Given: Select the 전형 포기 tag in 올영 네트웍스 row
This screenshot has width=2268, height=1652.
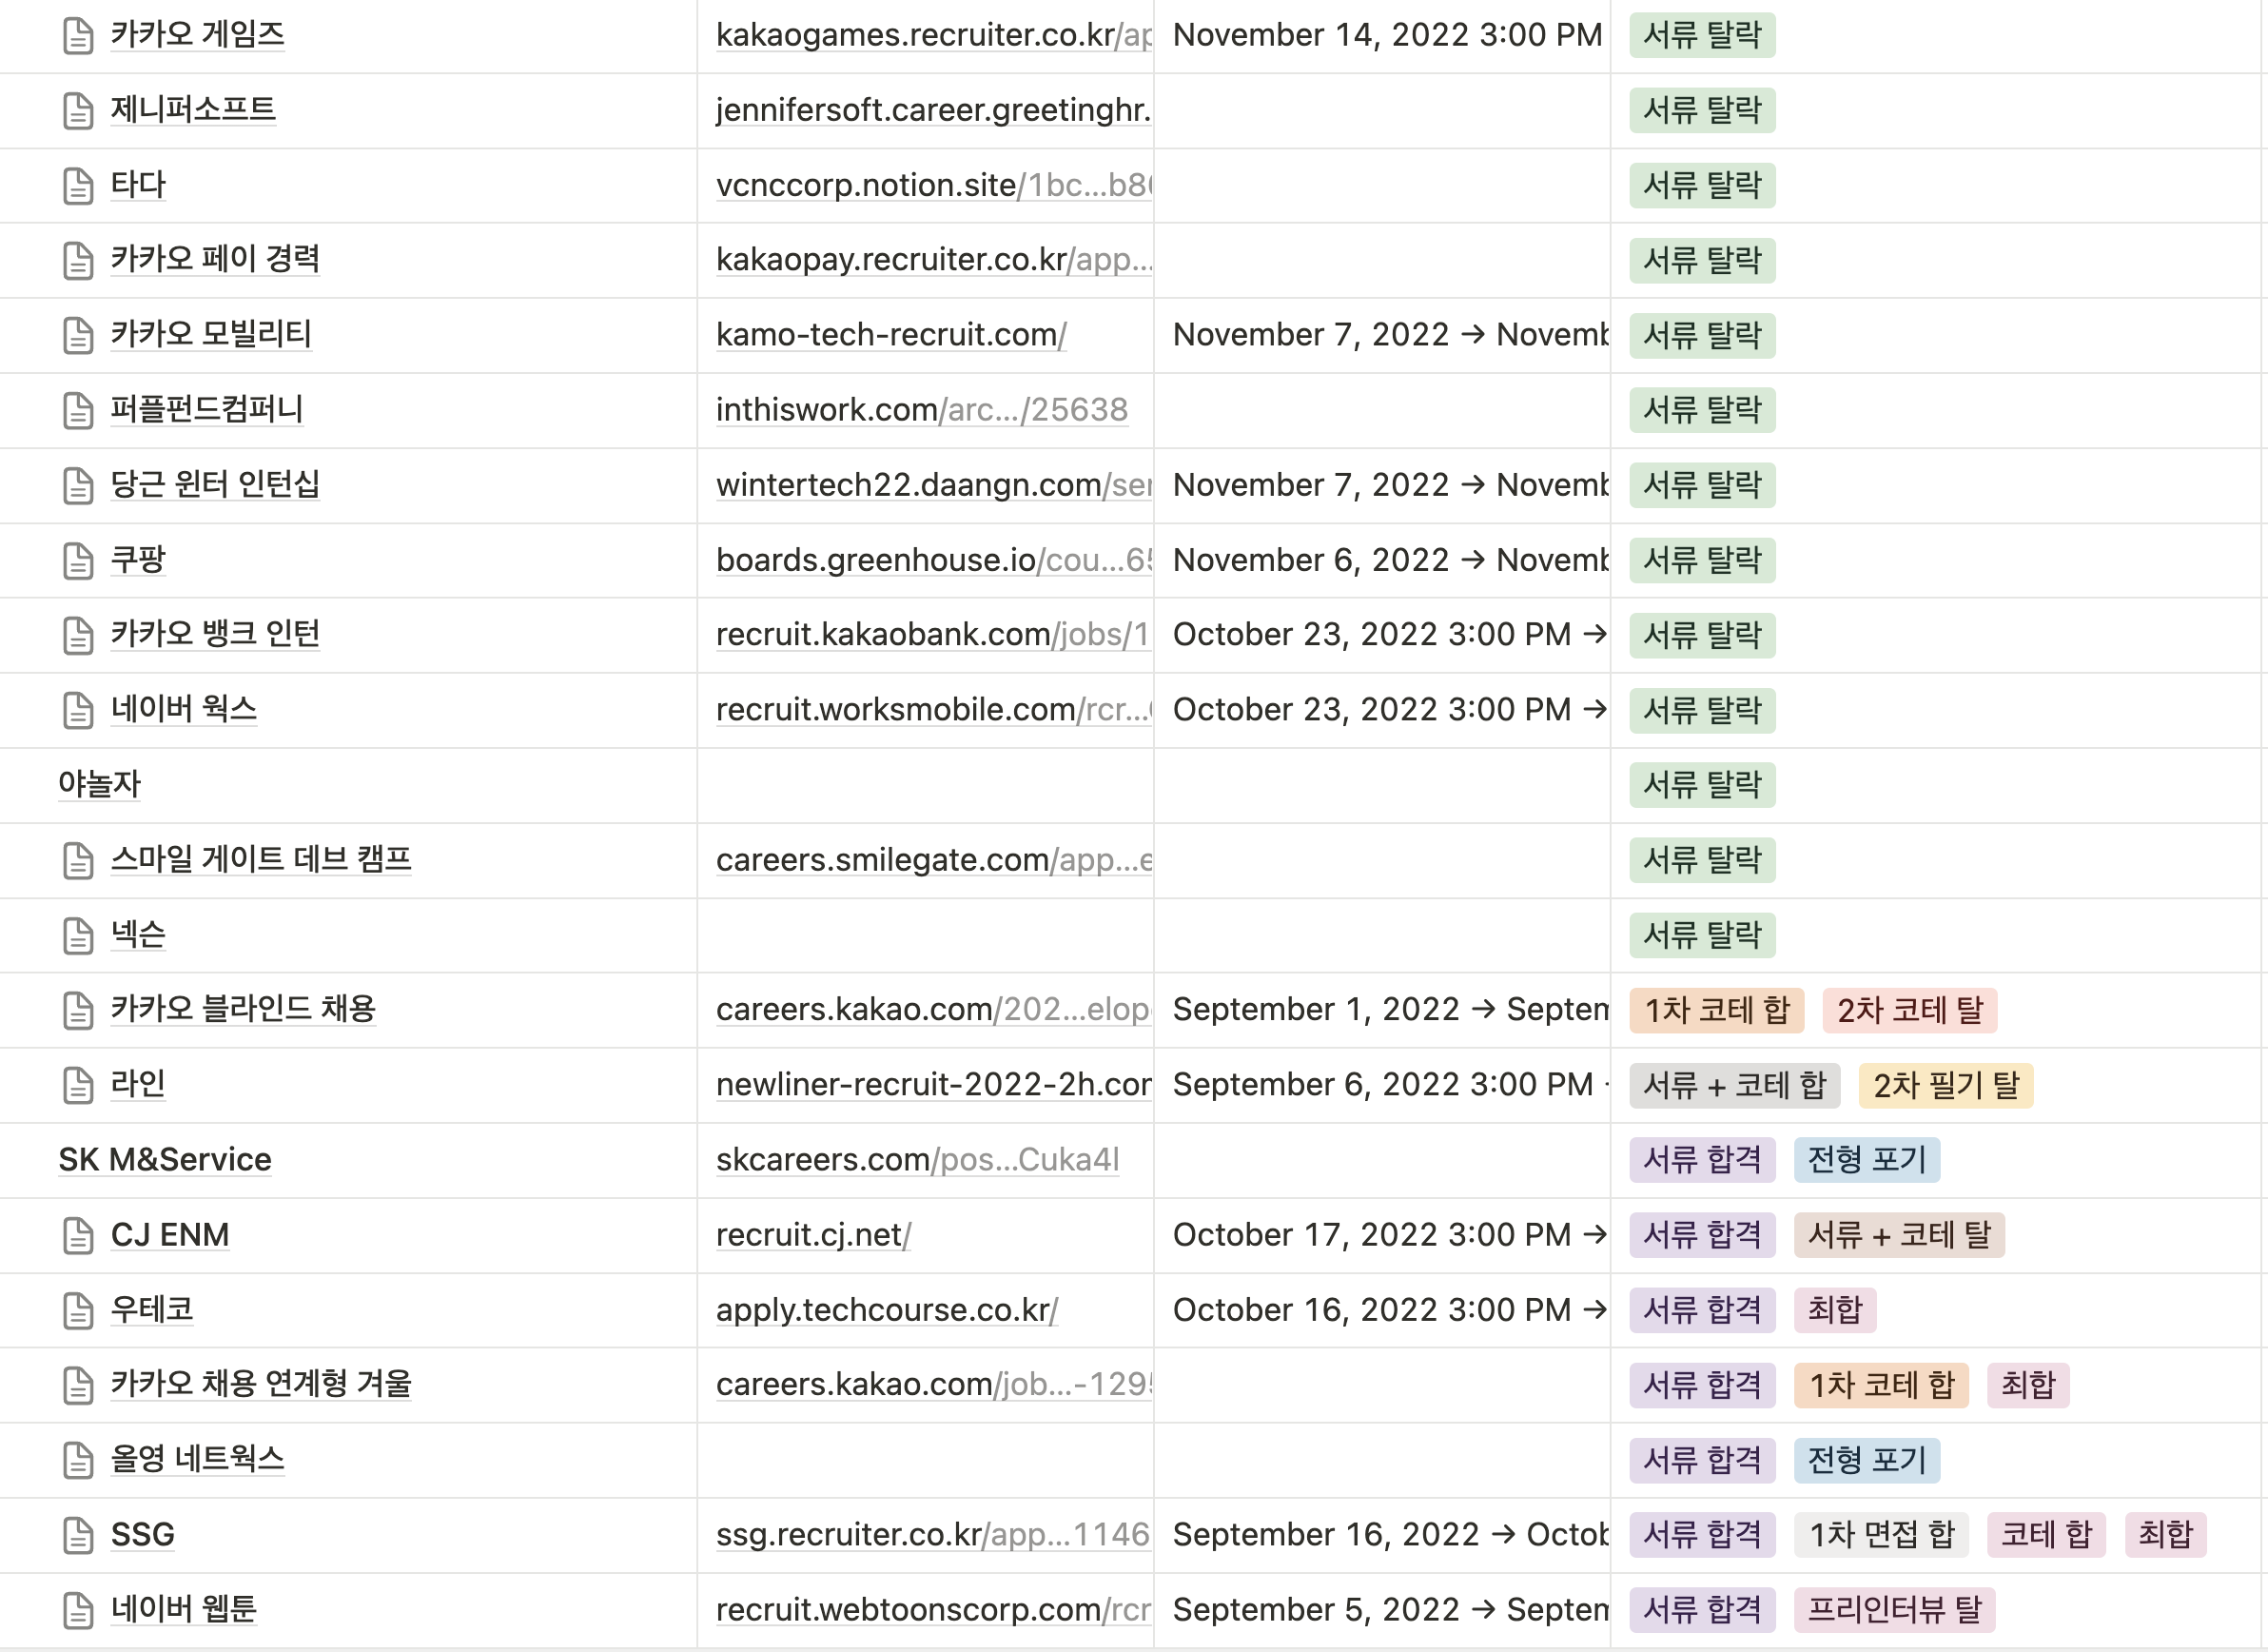Looking at the screenshot, I should pos(1866,1460).
